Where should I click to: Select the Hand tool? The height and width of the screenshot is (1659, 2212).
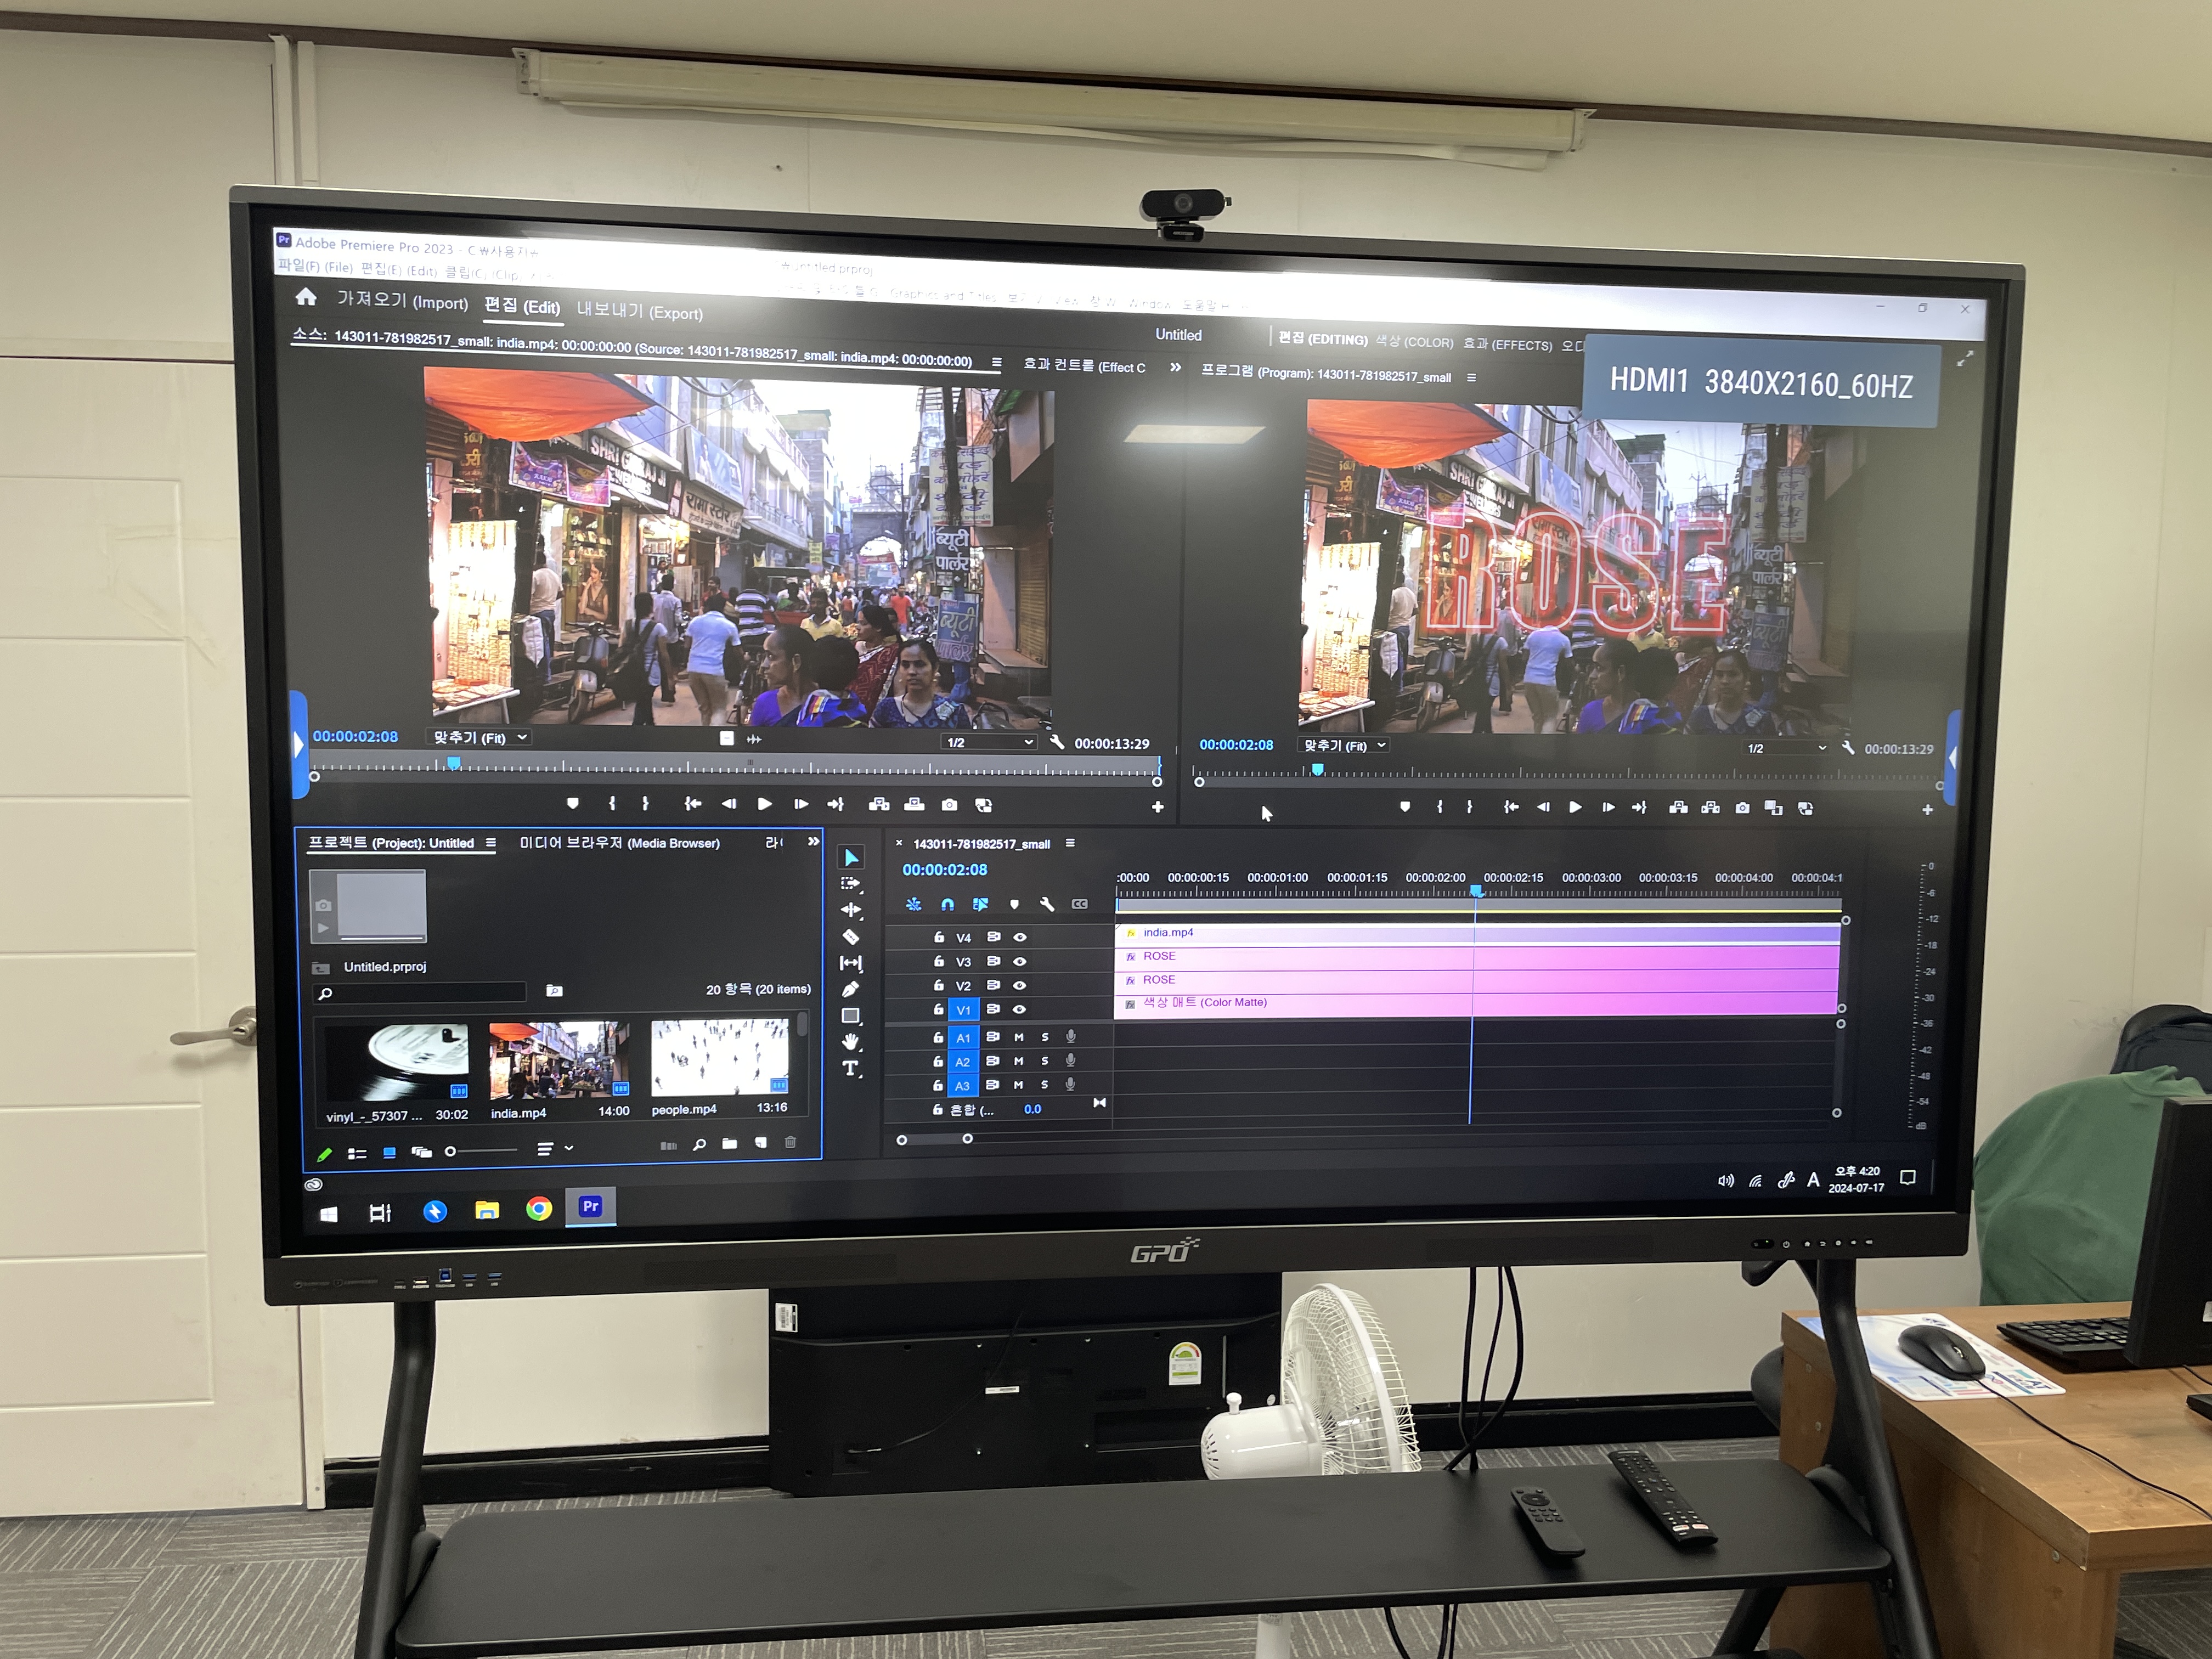point(850,1042)
